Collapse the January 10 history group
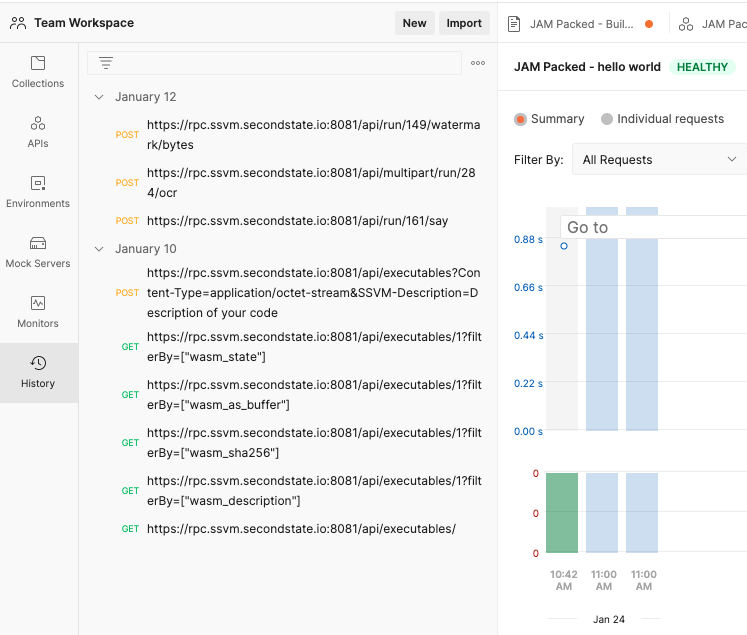 99,249
